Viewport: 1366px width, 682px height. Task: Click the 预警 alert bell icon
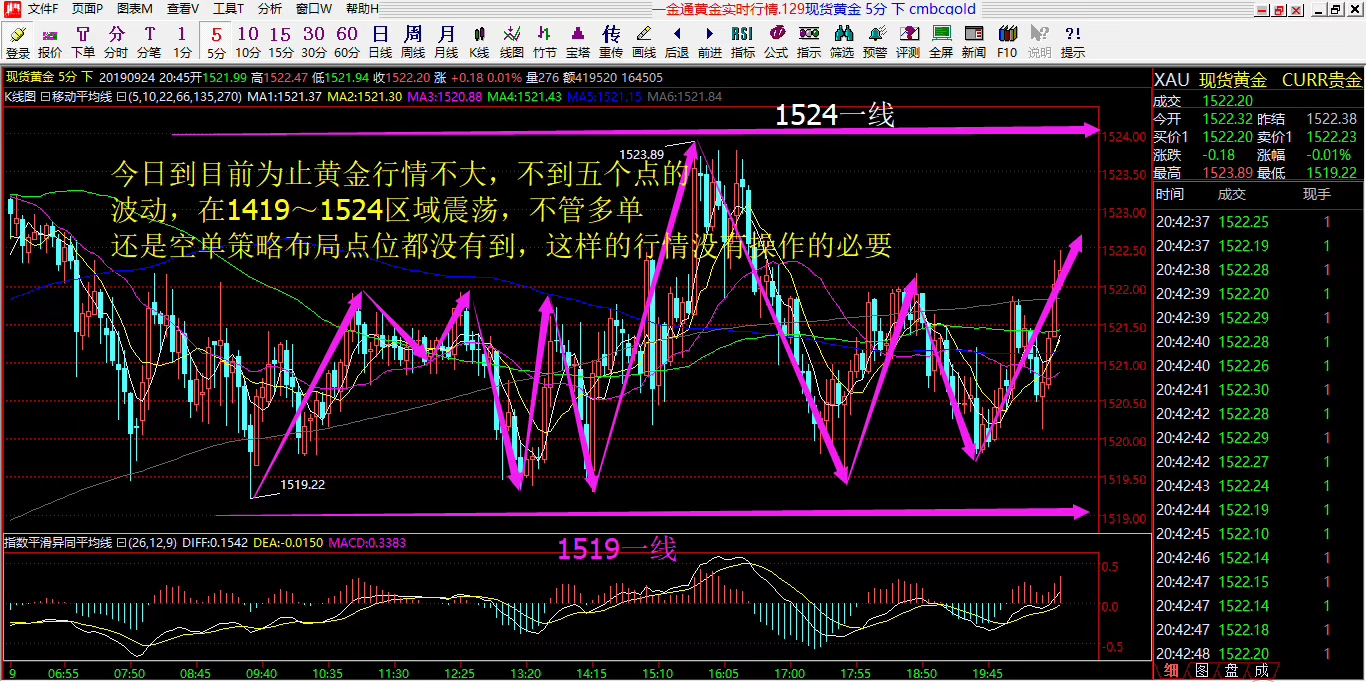(874, 42)
